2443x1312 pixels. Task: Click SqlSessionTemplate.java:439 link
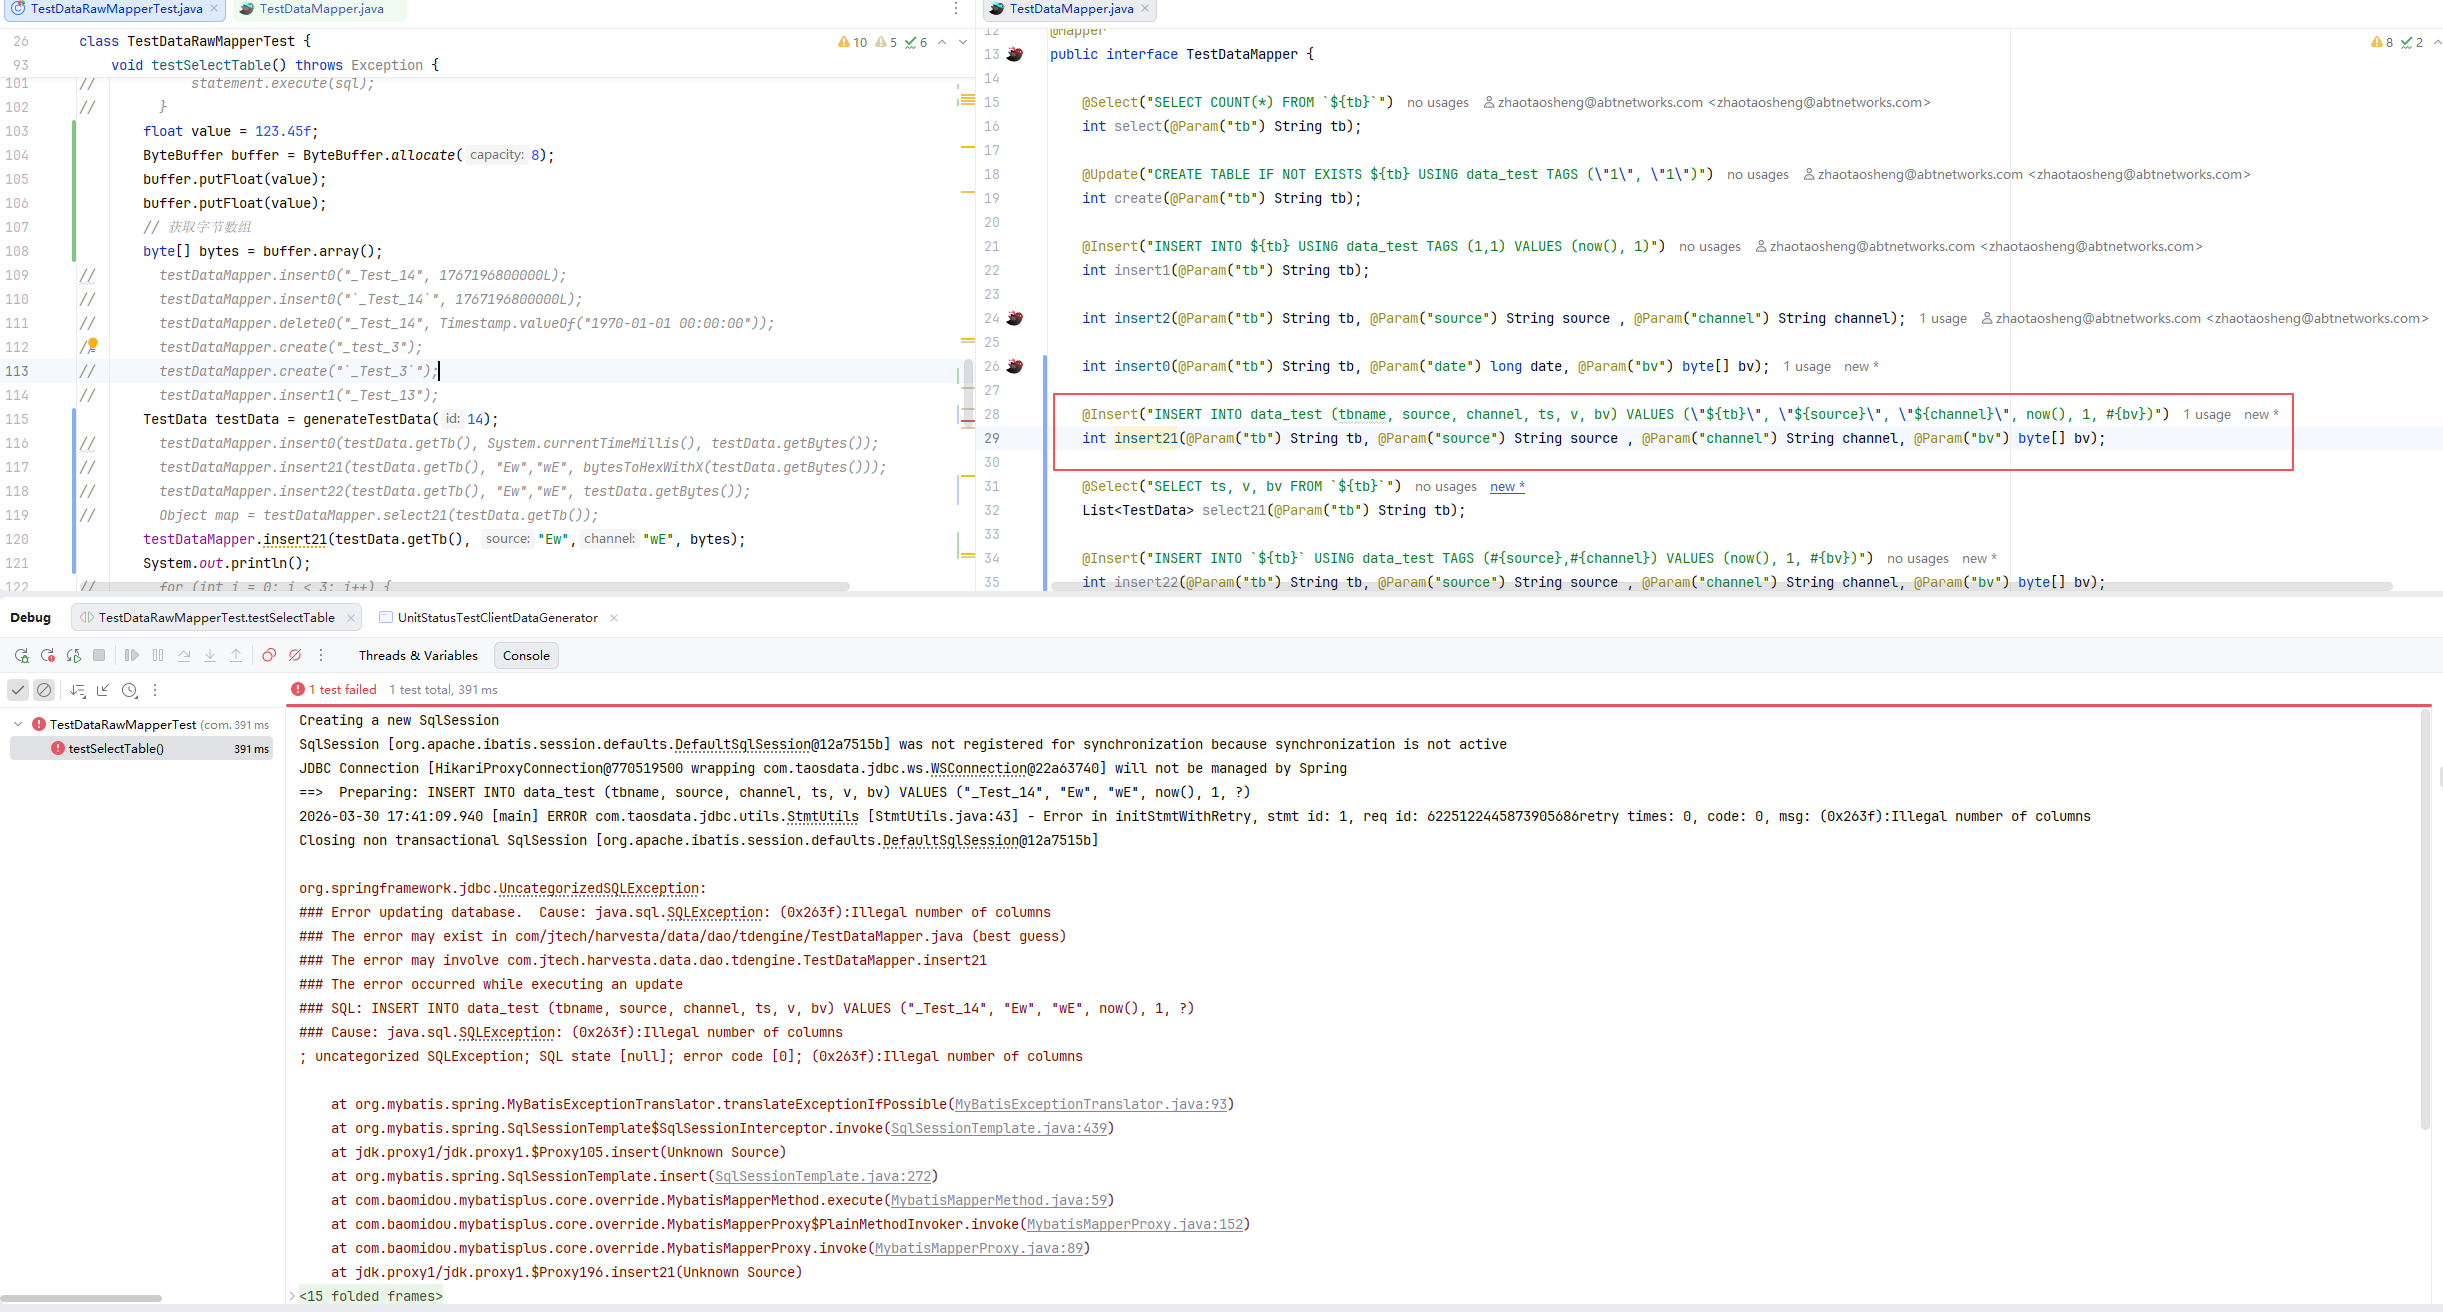998,1128
